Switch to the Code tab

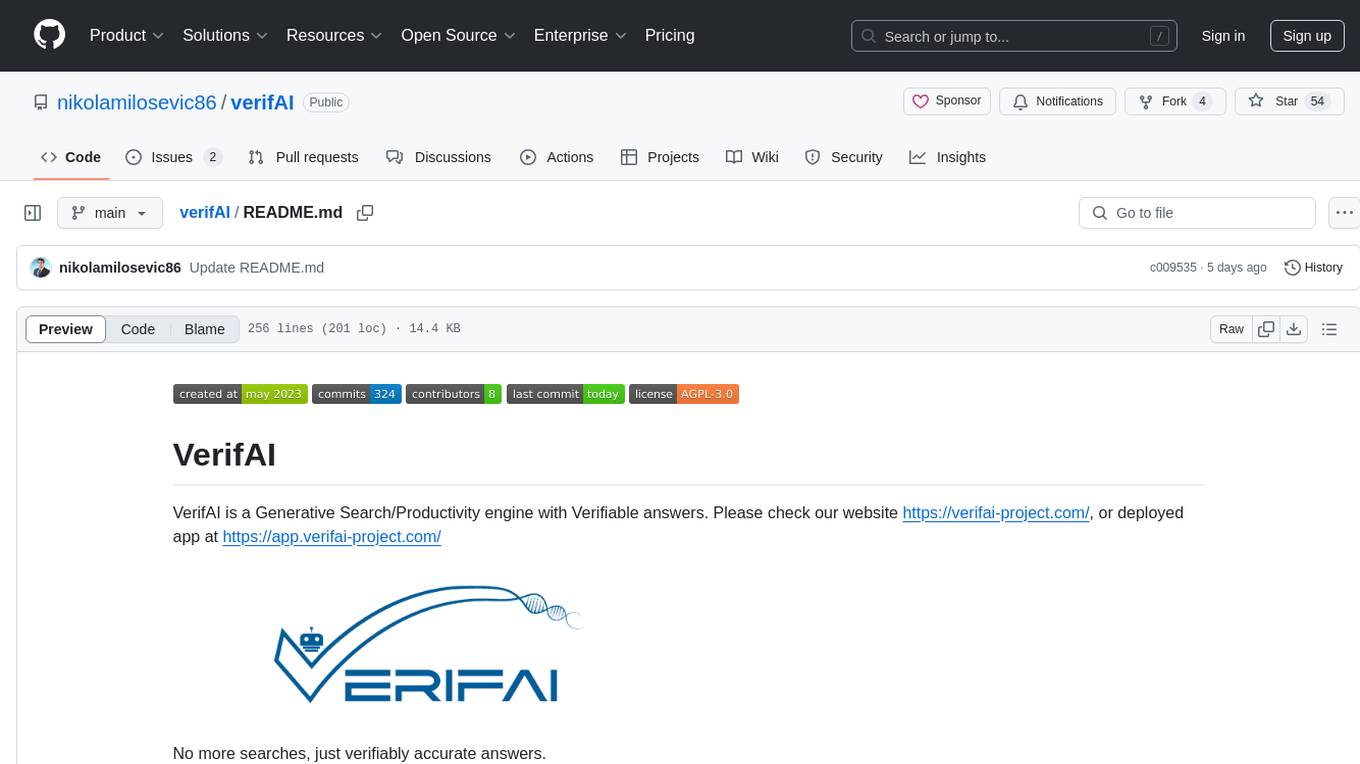(71, 157)
